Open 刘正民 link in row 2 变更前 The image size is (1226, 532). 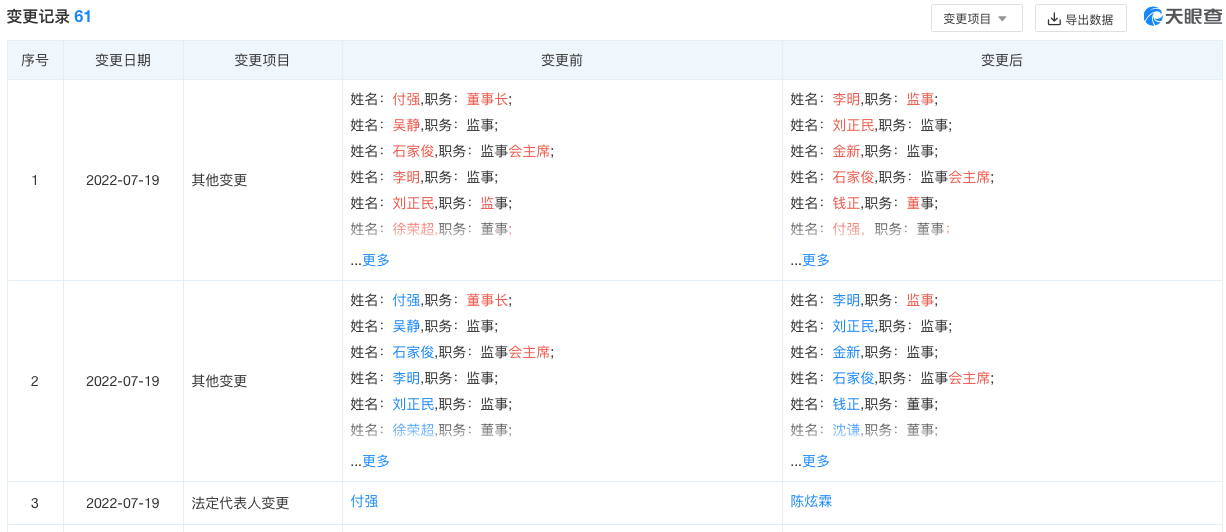[x=413, y=404]
